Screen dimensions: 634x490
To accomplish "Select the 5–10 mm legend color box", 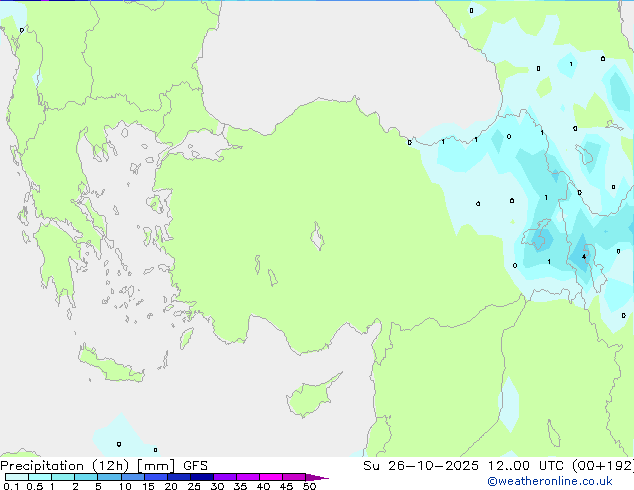I will click(x=109, y=477).
